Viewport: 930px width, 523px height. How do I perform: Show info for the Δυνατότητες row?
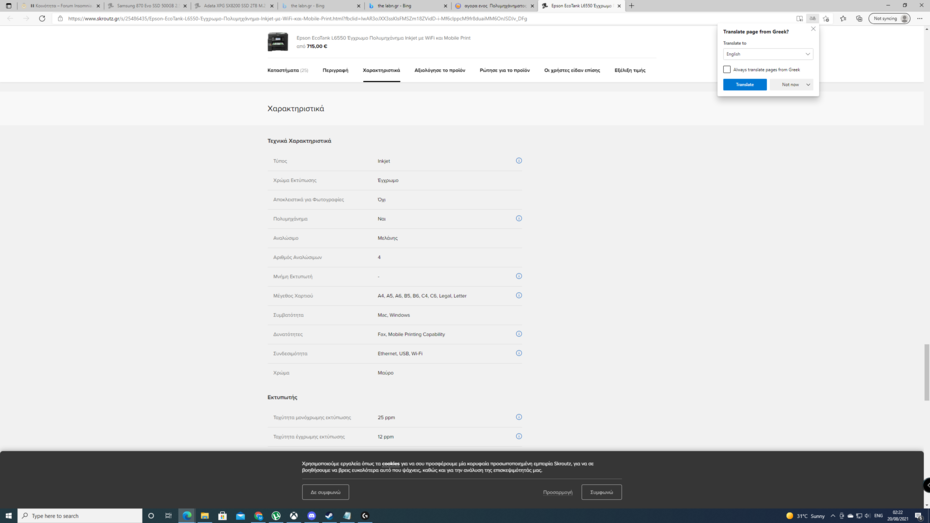tap(519, 334)
